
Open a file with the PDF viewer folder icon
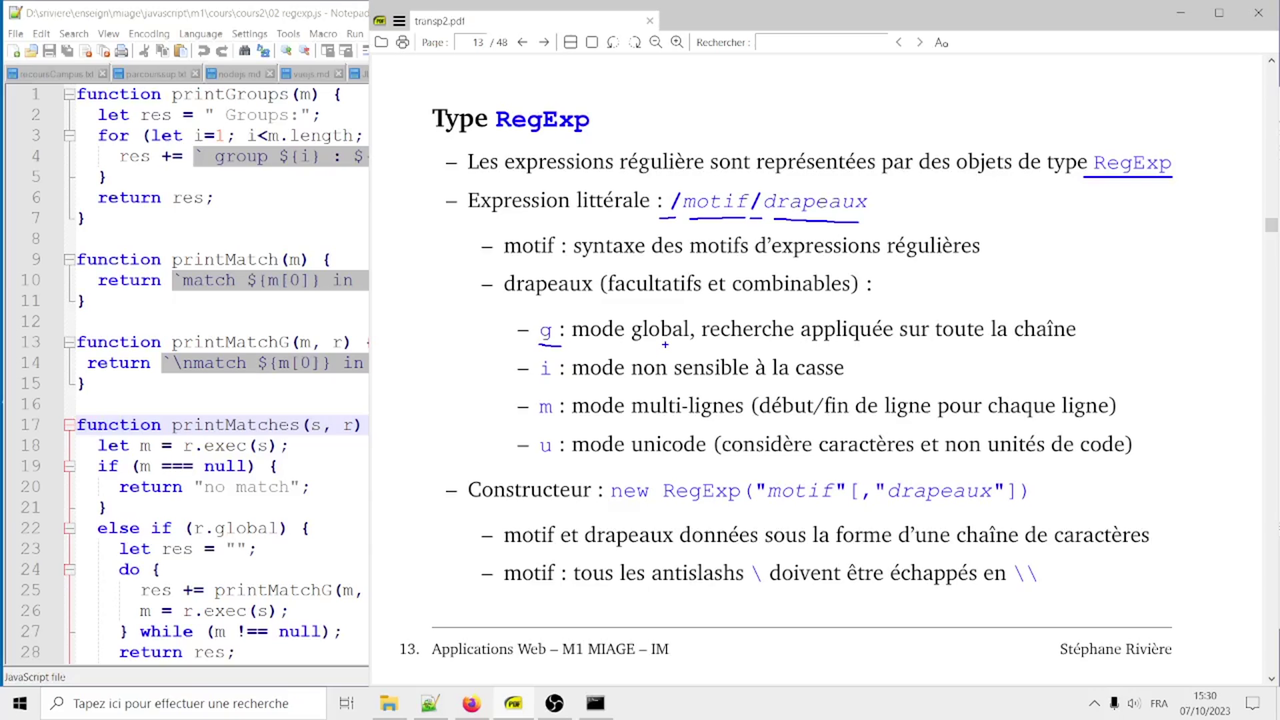381,42
